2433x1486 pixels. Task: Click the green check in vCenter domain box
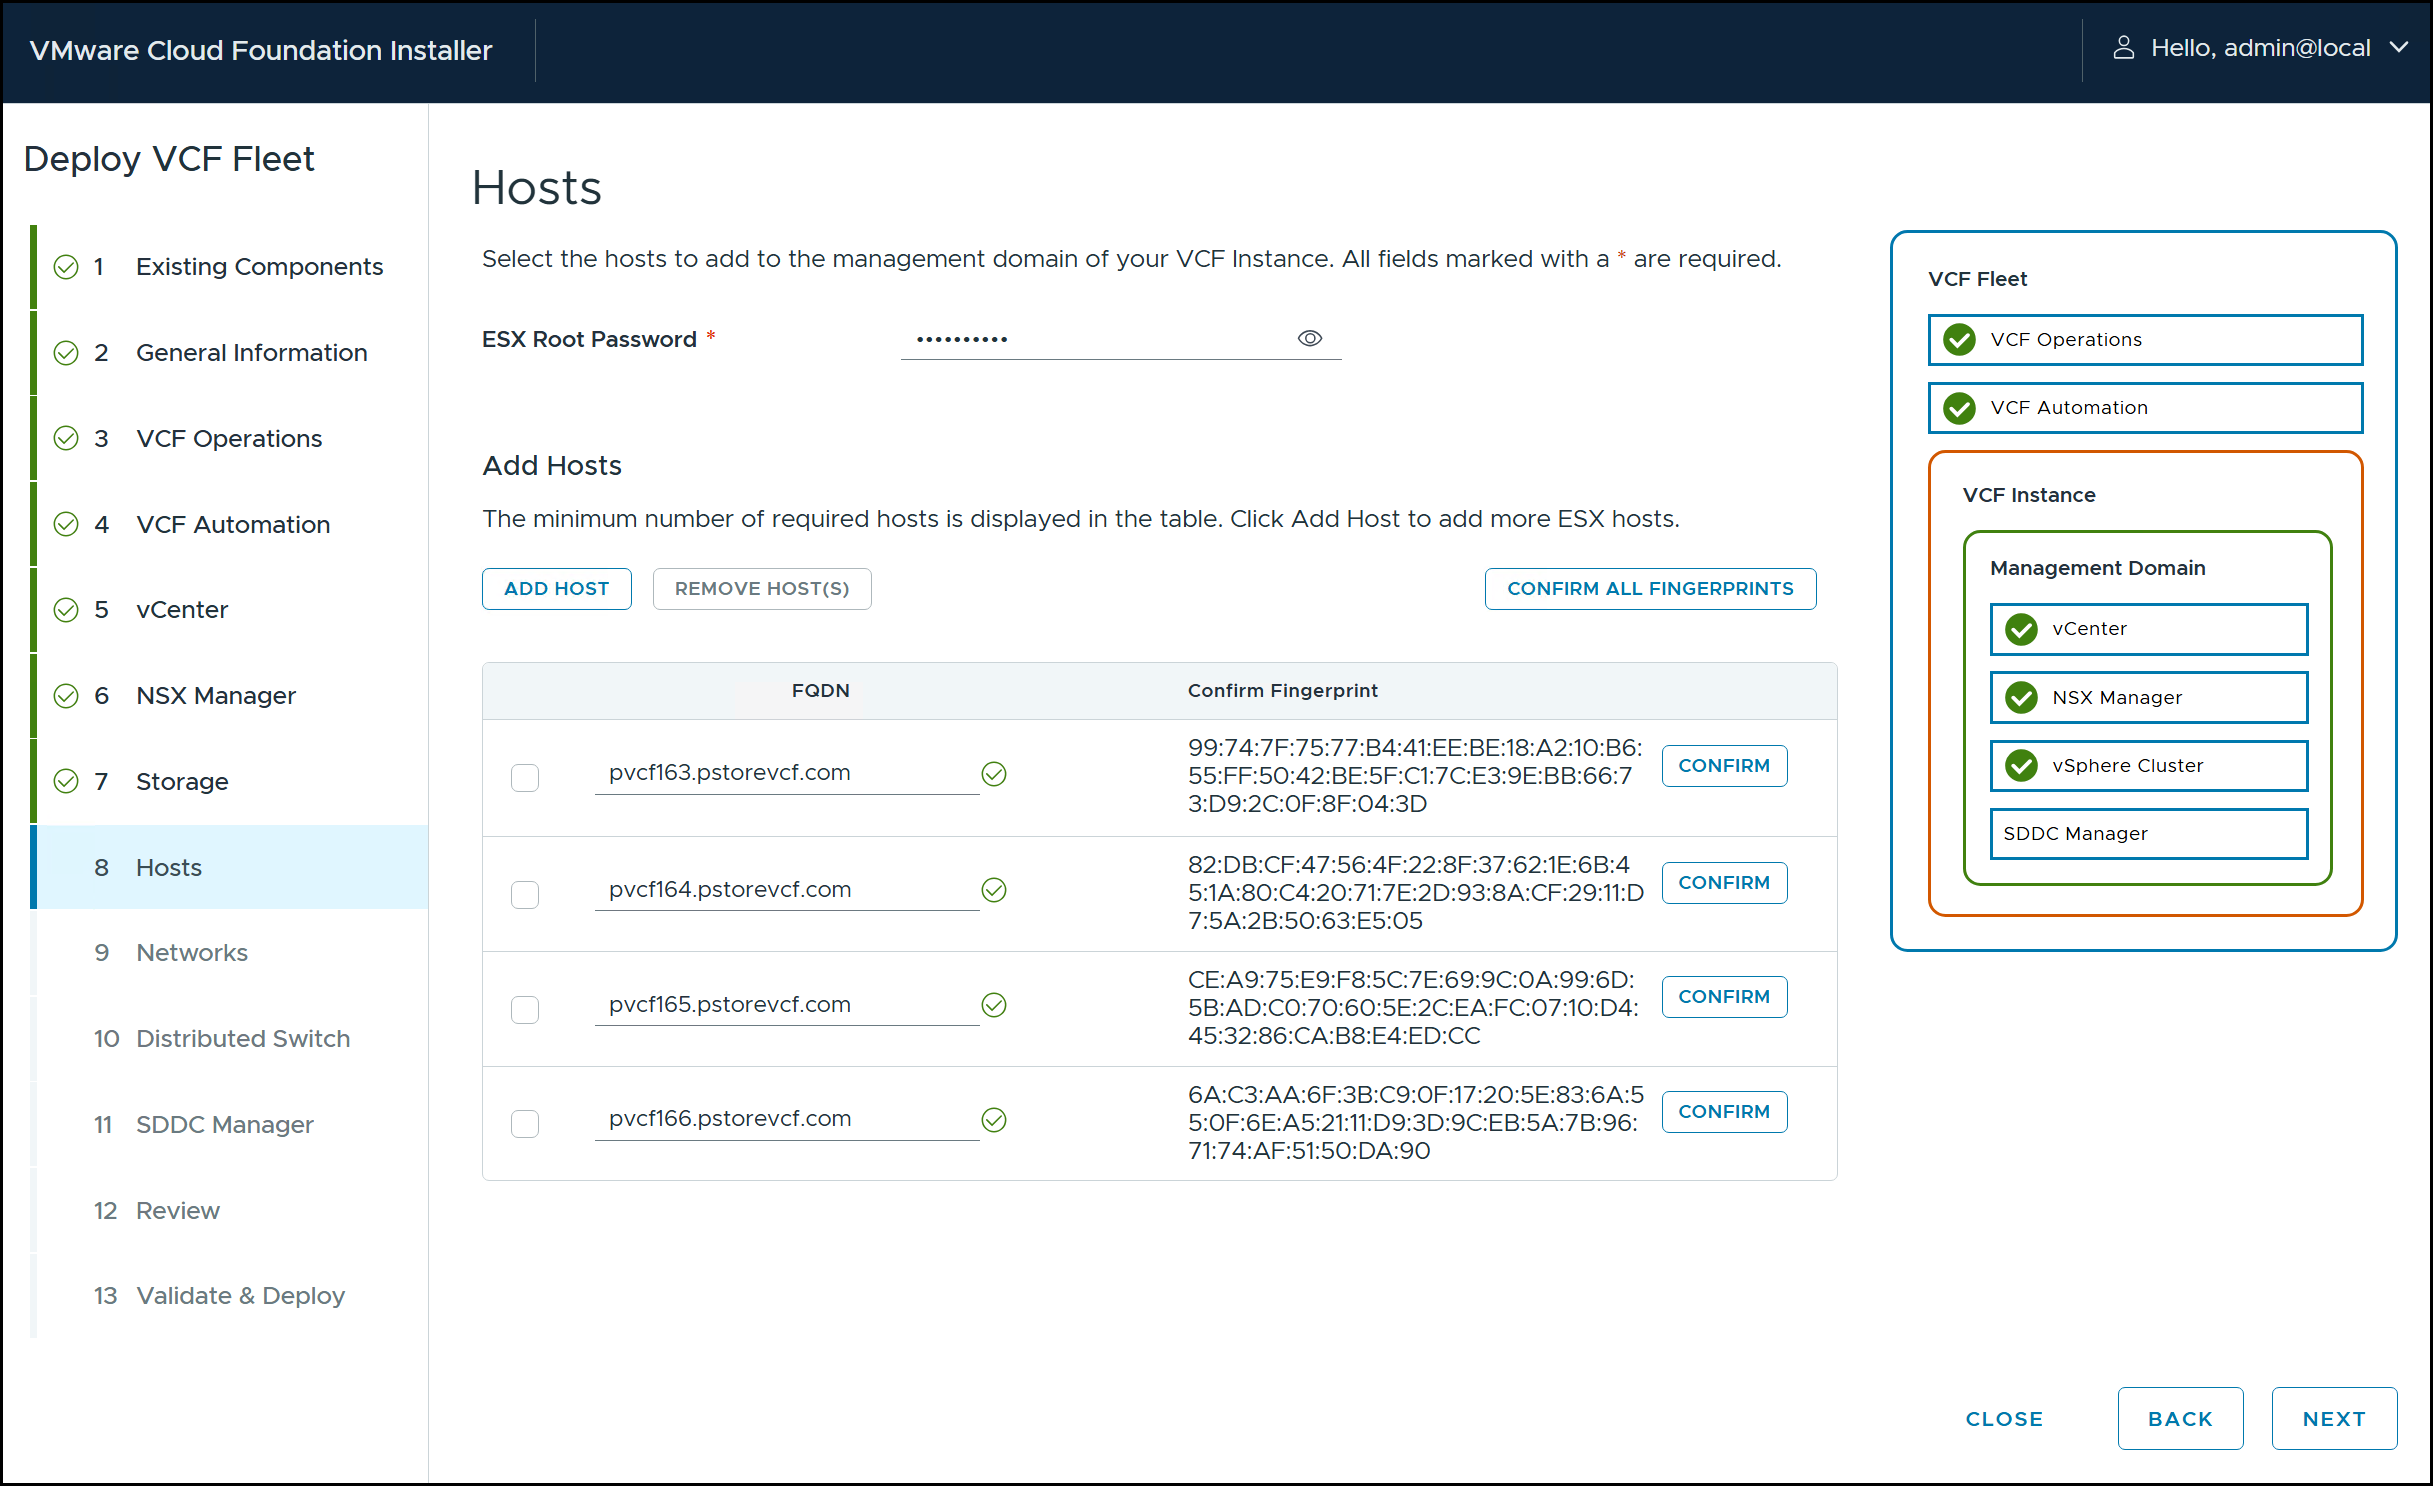tap(2021, 629)
